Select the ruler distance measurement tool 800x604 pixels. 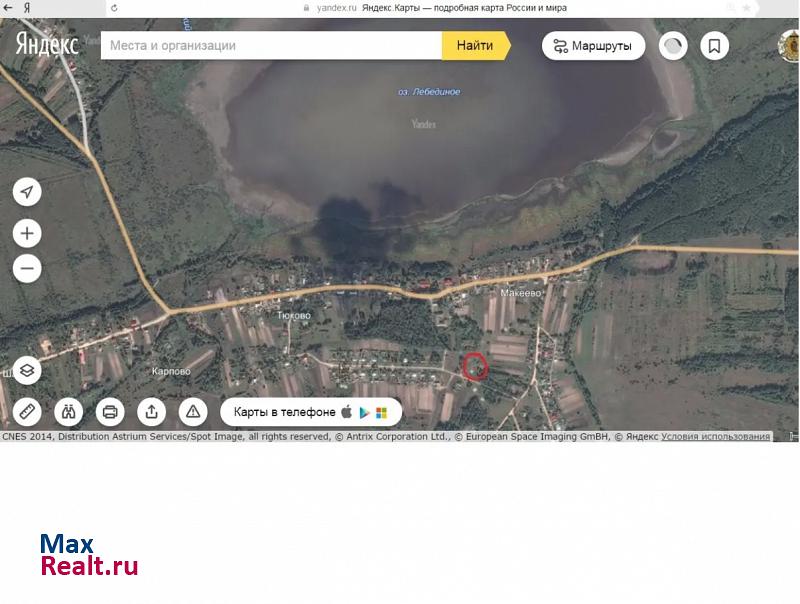(x=27, y=411)
